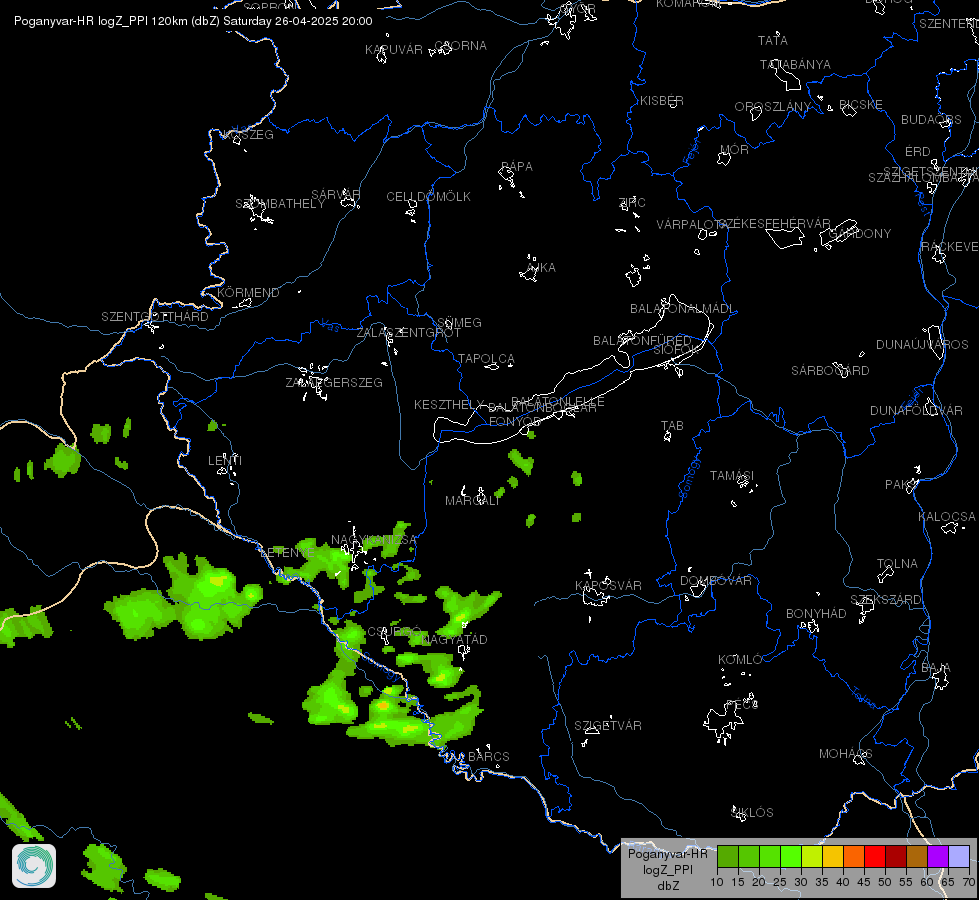
Task: Click the LETENYE label
Action: coord(287,553)
